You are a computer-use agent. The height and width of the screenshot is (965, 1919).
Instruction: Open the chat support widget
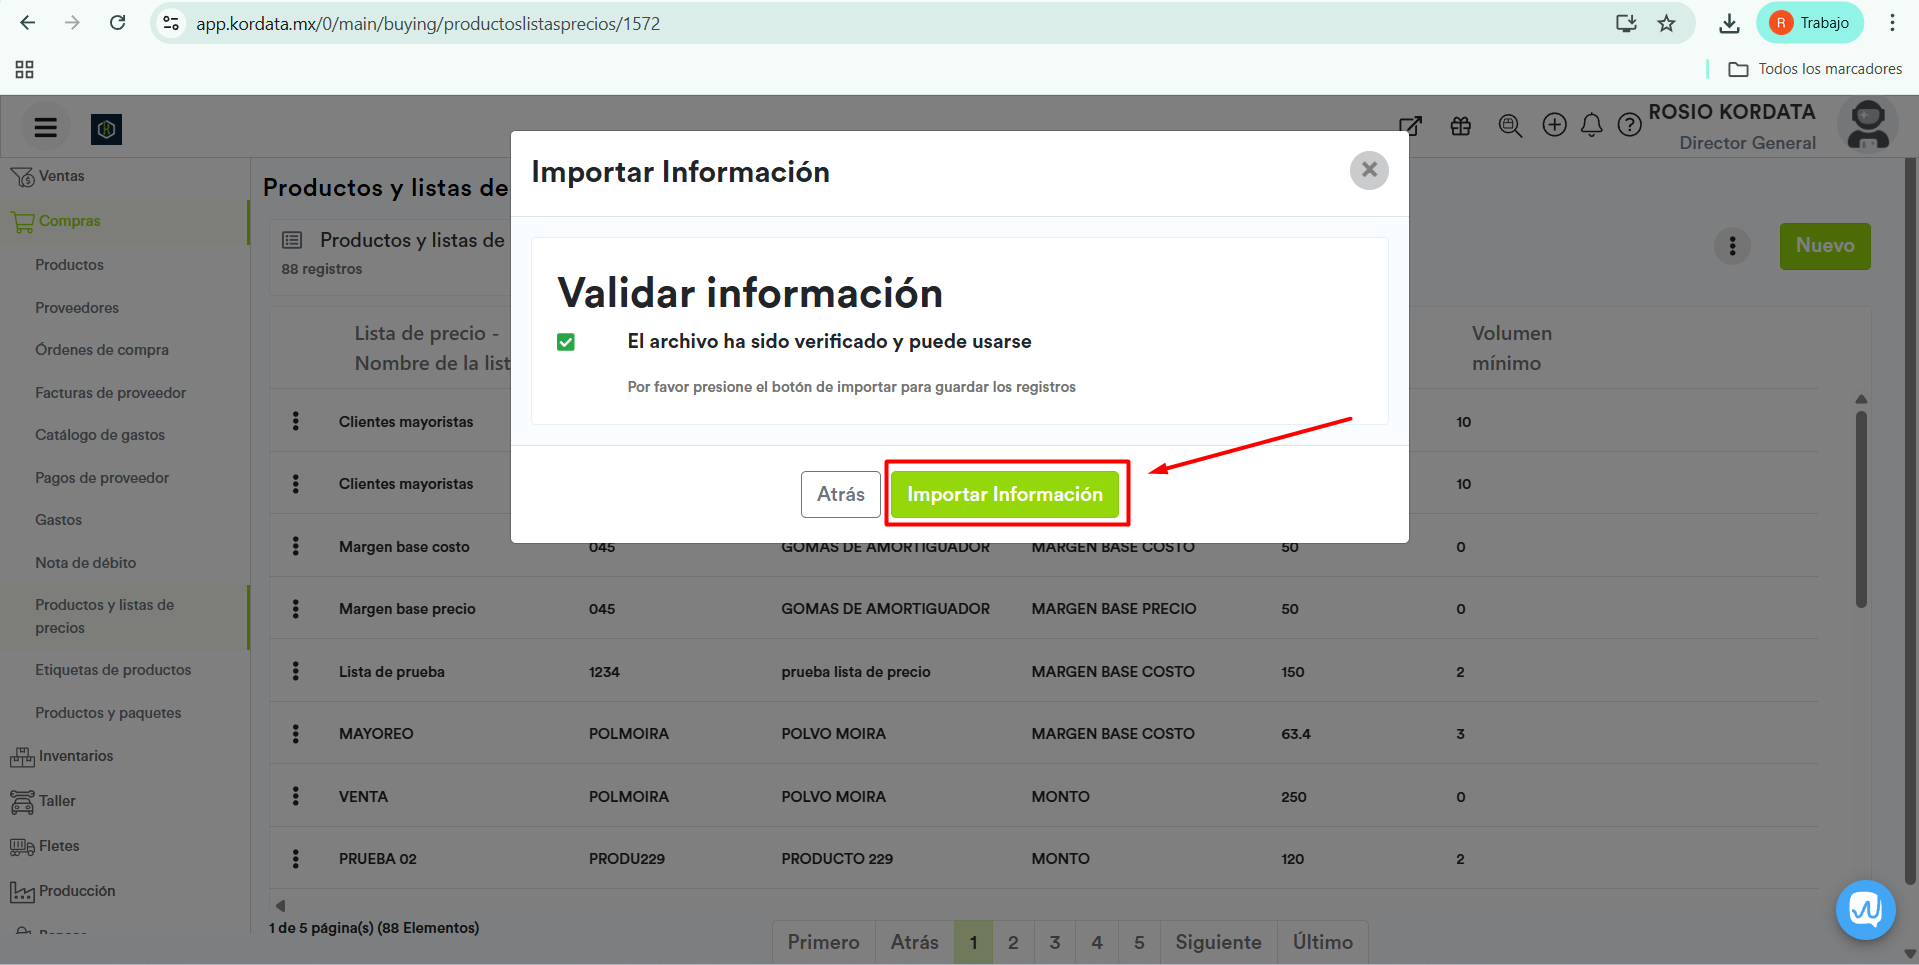click(1865, 910)
